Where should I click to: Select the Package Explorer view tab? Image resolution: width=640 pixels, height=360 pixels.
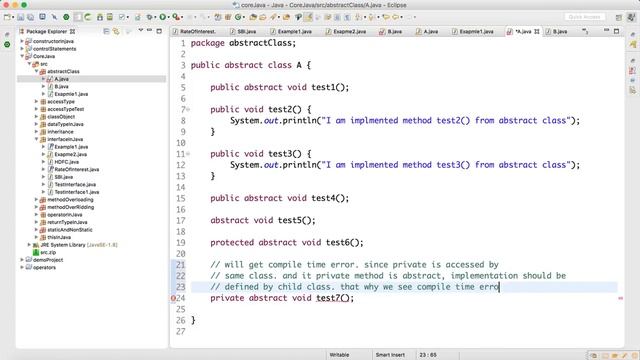point(47,31)
